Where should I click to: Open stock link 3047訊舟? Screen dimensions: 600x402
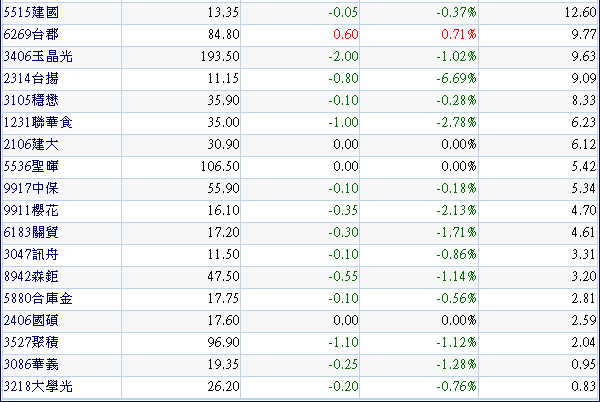click(31, 255)
